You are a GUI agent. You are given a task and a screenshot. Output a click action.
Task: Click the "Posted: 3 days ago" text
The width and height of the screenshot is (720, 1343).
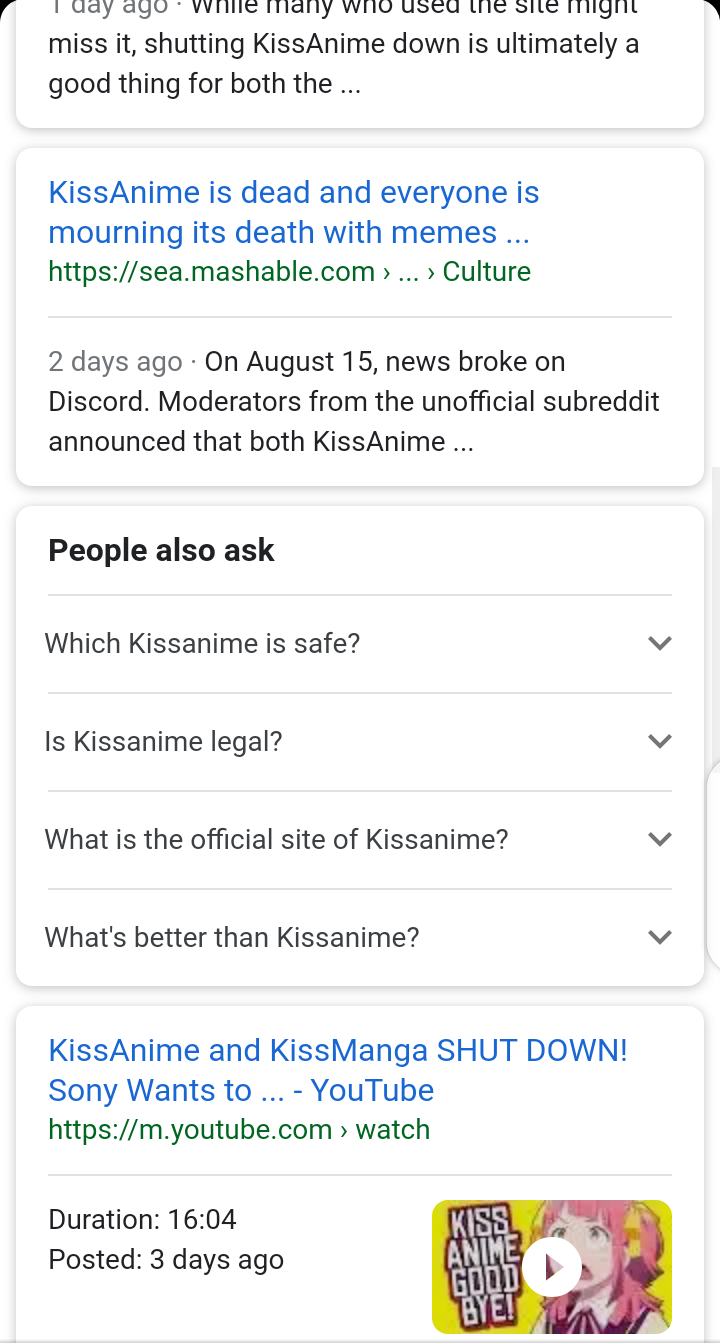click(166, 1260)
